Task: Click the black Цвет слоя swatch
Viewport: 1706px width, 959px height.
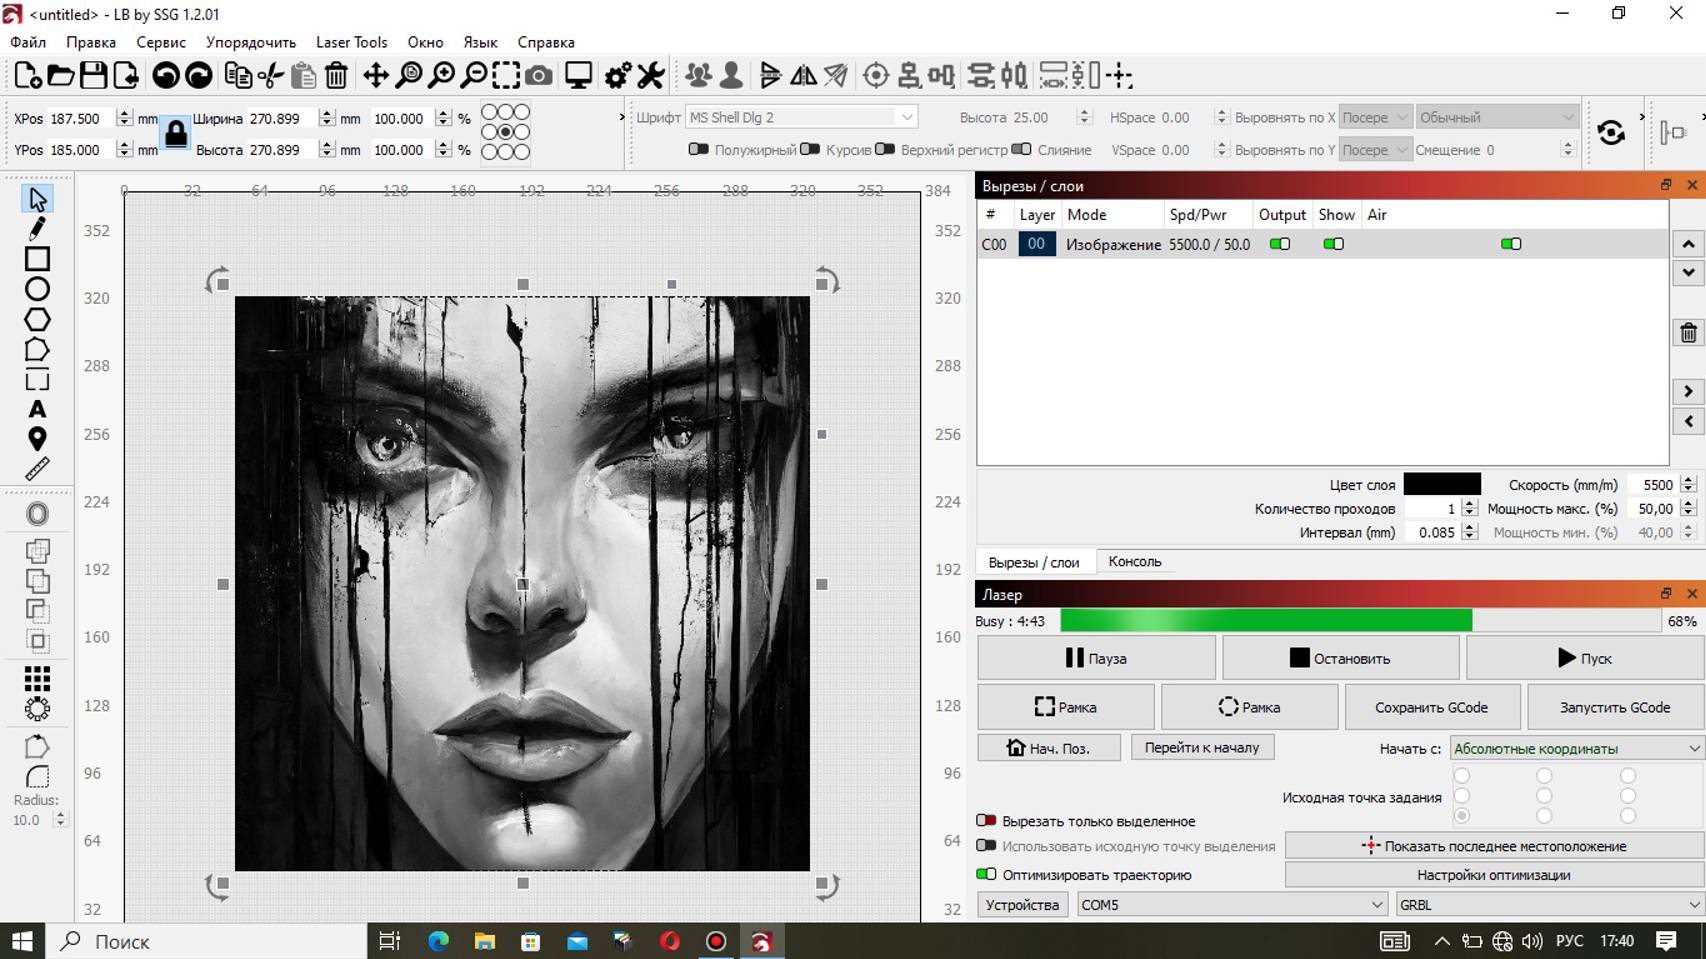Action: pos(1442,484)
